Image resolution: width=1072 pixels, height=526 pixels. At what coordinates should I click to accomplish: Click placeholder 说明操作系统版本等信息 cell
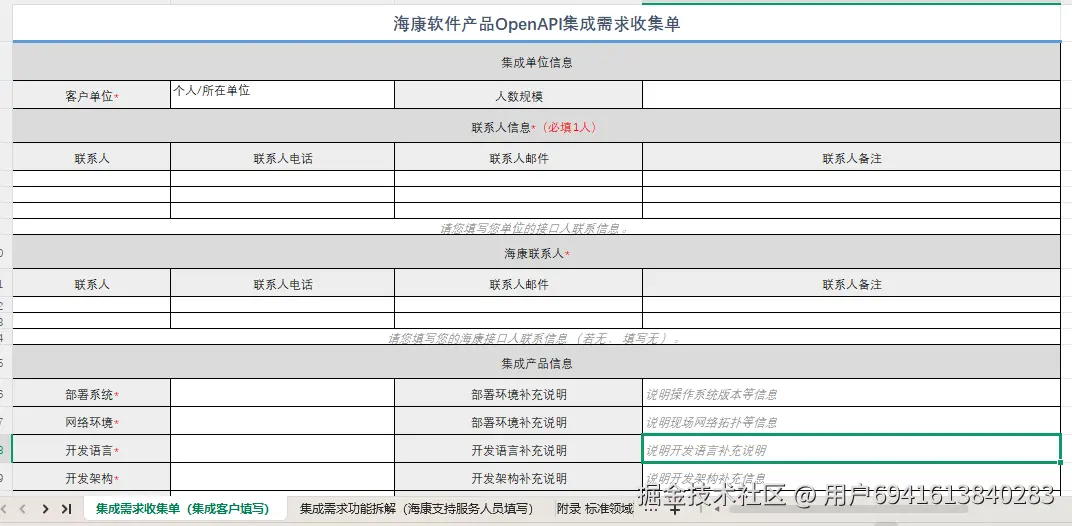pos(852,394)
